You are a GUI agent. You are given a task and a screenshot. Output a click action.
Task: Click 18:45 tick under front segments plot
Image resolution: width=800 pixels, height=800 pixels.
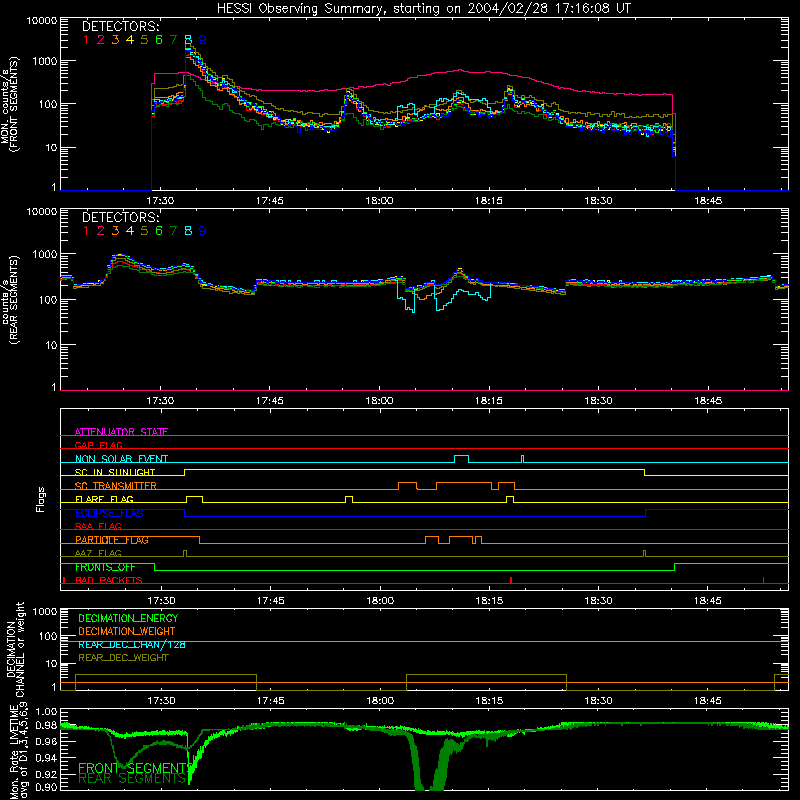pos(708,201)
